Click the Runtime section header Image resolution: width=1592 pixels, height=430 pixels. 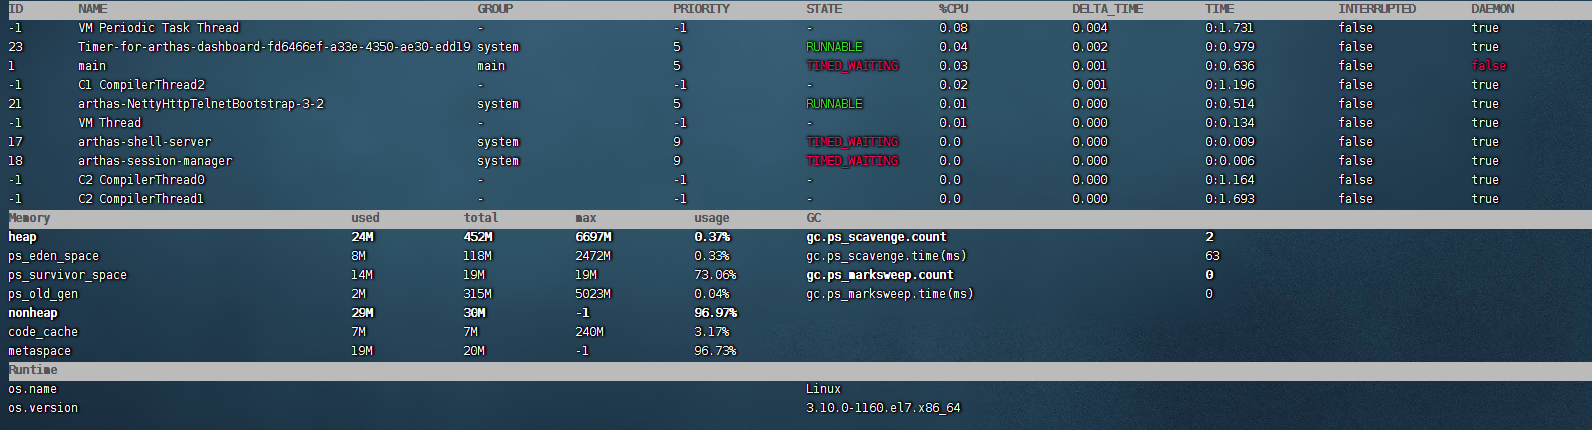(33, 370)
